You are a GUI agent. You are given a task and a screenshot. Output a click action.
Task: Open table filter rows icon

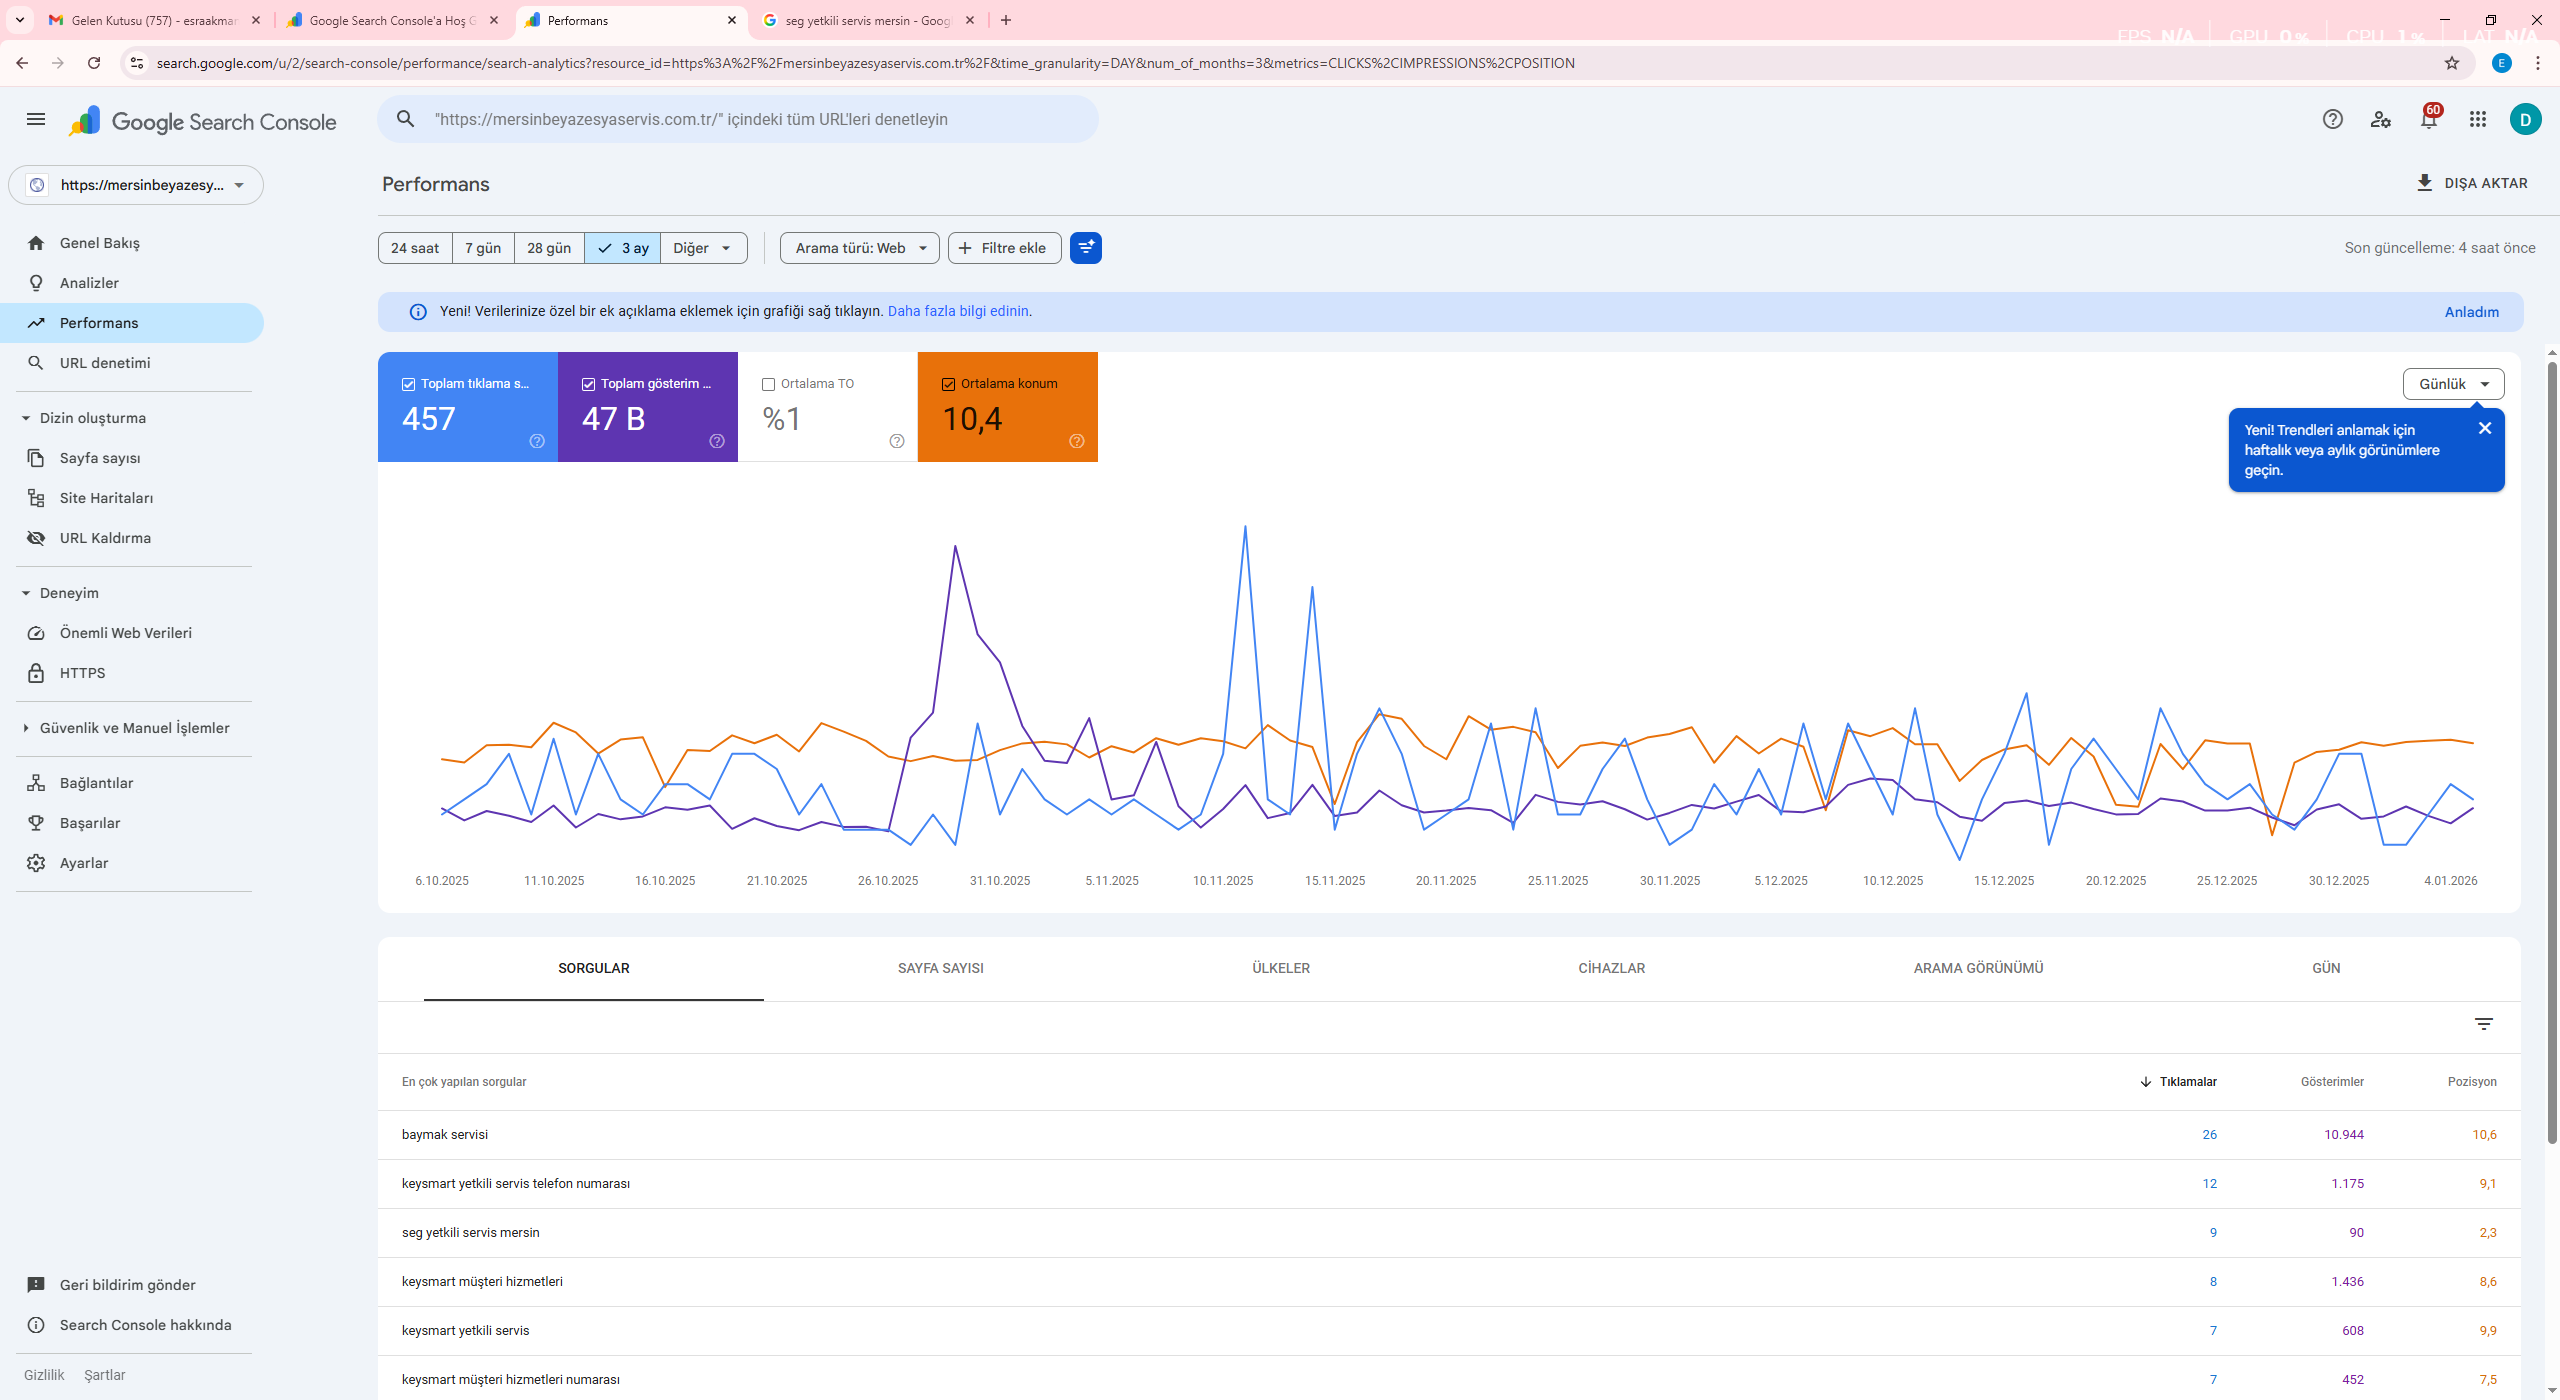[x=2484, y=1025]
